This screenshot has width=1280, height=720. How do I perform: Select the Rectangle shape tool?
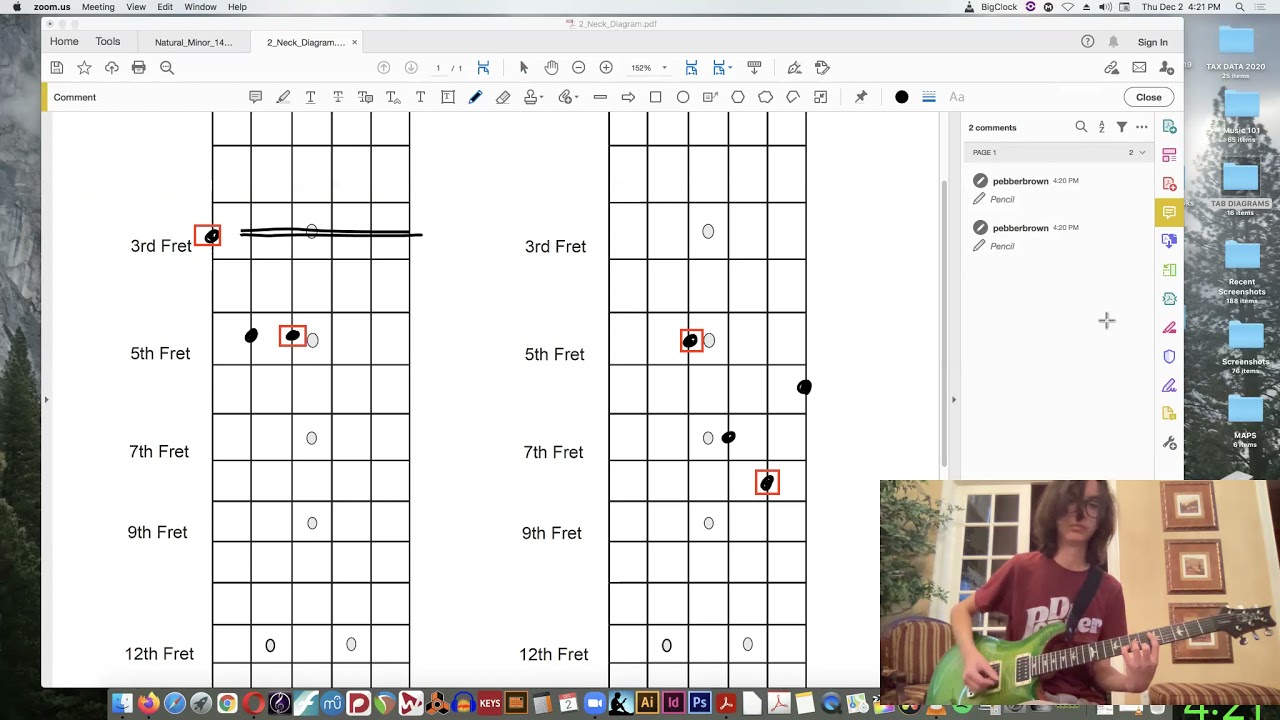(655, 97)
